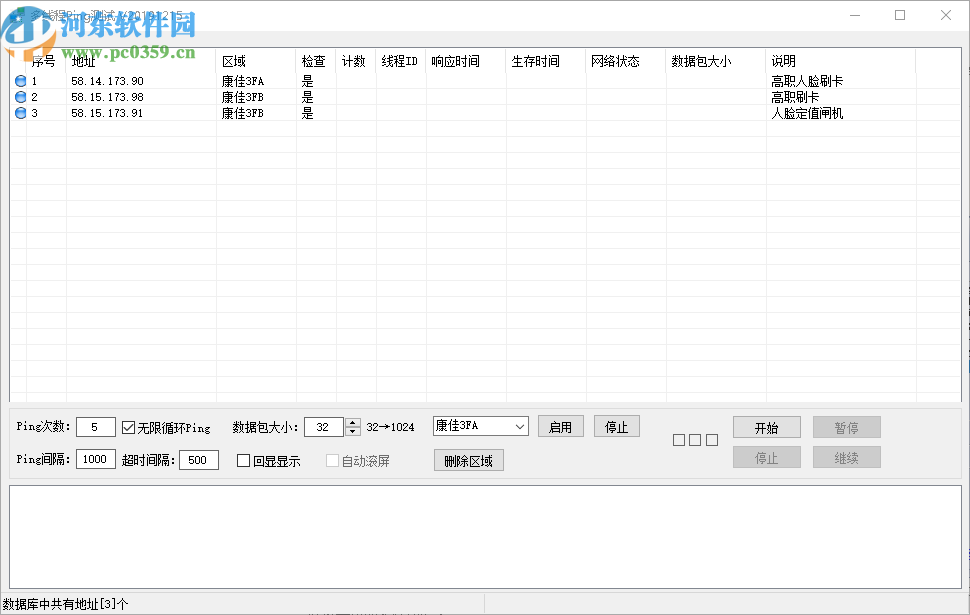The height and width of the screenshot is (615, 970).
Task: Enable the 无限循环Ping checkbox
Action: (128, 425)
